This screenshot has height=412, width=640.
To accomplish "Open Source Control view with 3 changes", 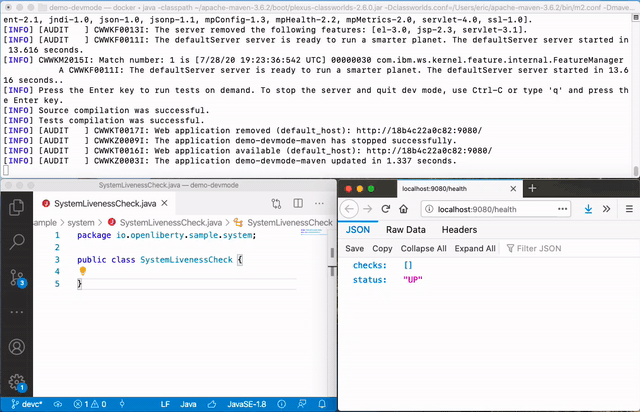I will [x=16, y=276].
